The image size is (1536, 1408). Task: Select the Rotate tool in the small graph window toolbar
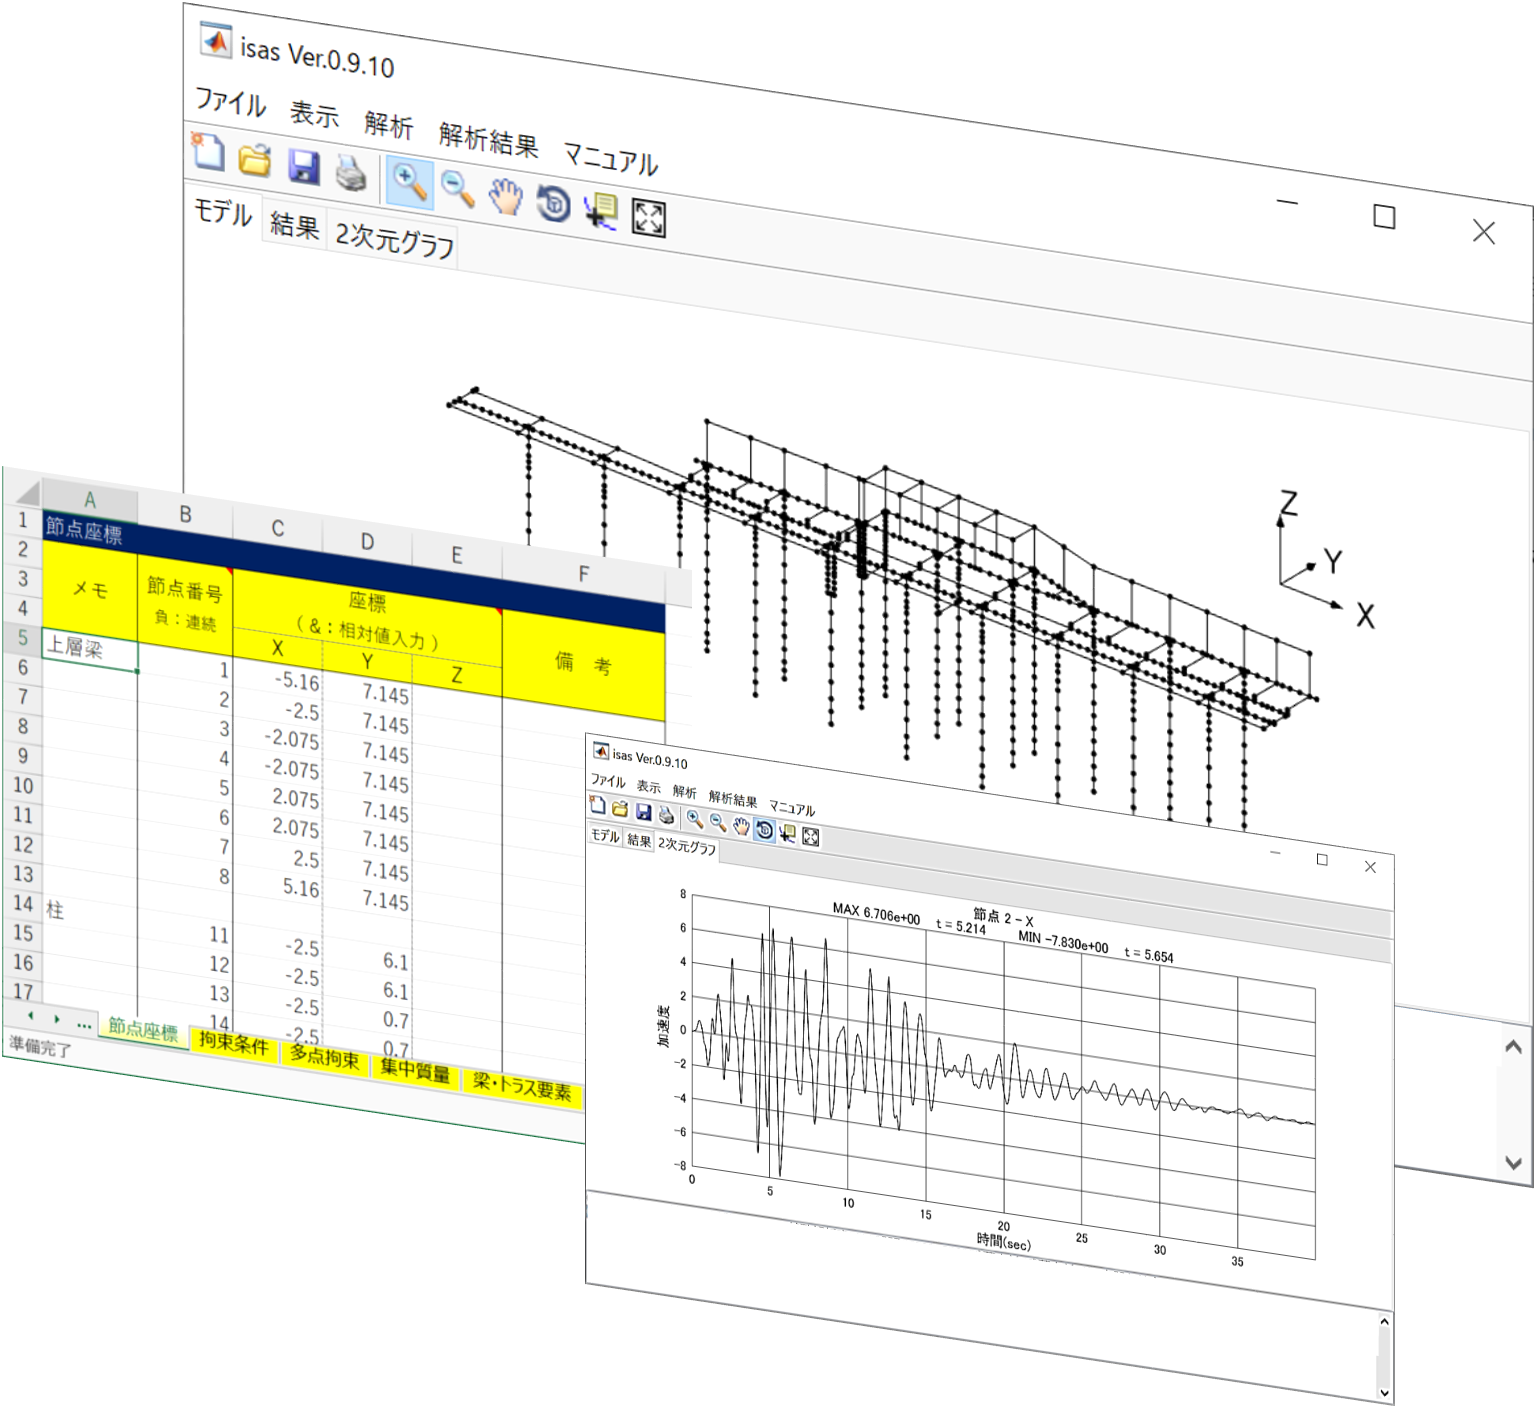pos(764,830)
